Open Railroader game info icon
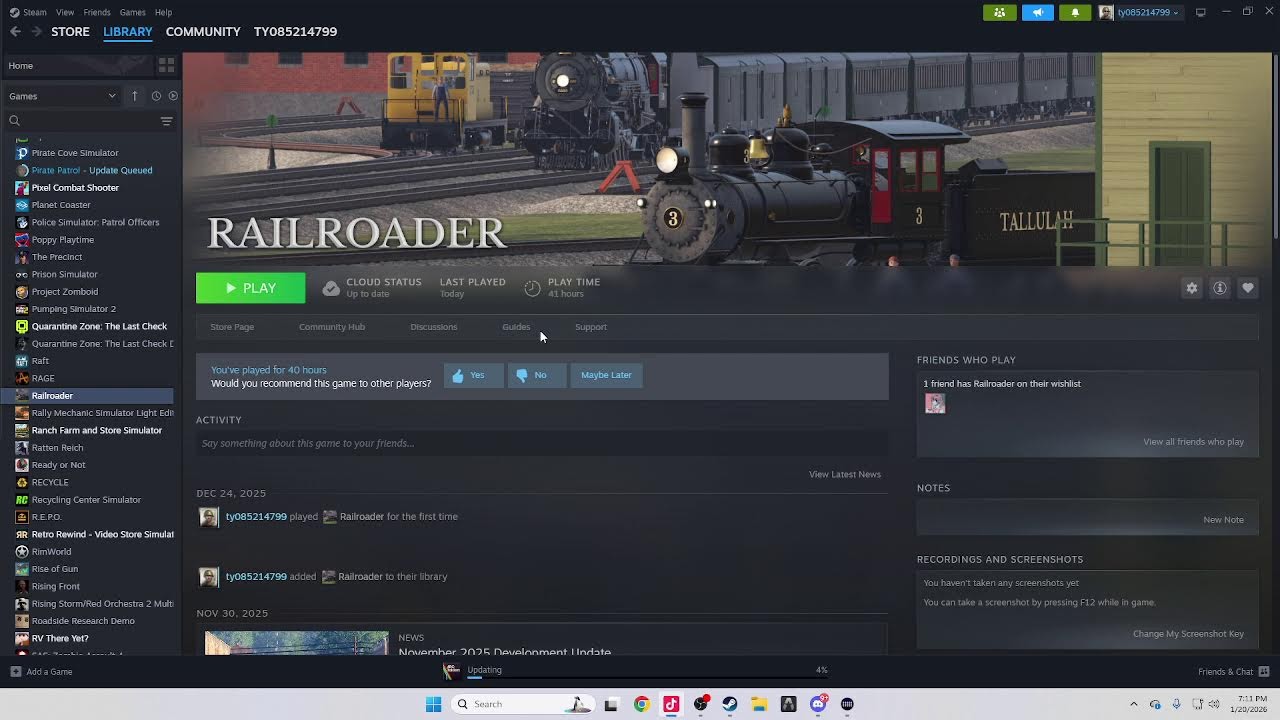1280x720 pixels. coord(1219,288)
